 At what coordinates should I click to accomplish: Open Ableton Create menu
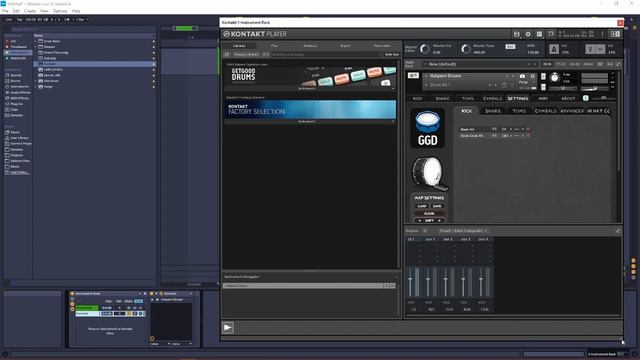click(30, 11)
